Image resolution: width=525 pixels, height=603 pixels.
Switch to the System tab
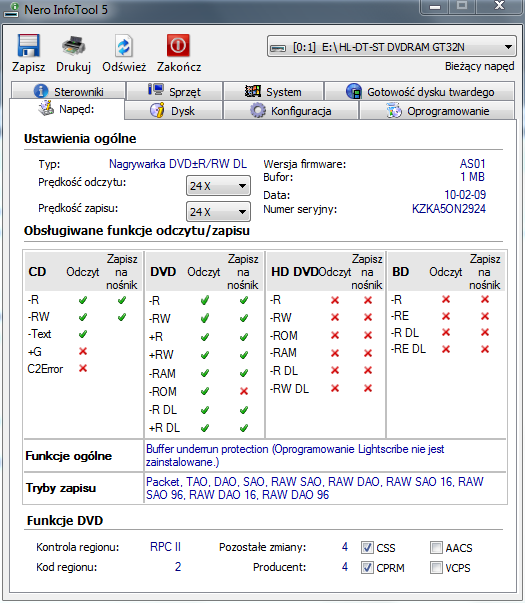click(x=273, y=91)
